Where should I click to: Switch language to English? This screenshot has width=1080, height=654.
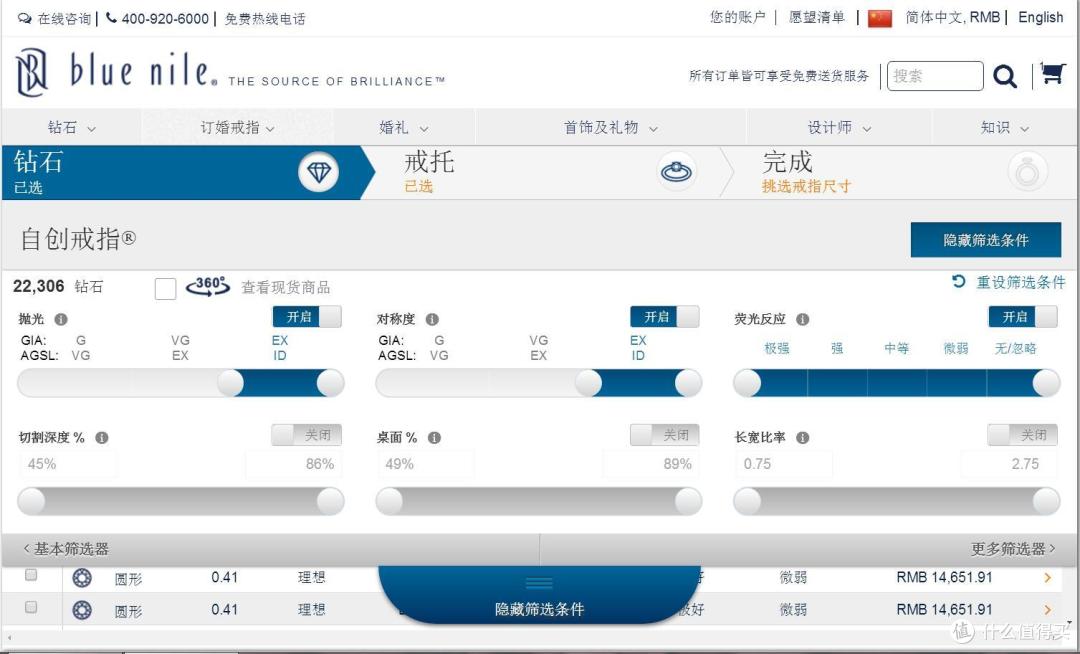point(1041,17)
